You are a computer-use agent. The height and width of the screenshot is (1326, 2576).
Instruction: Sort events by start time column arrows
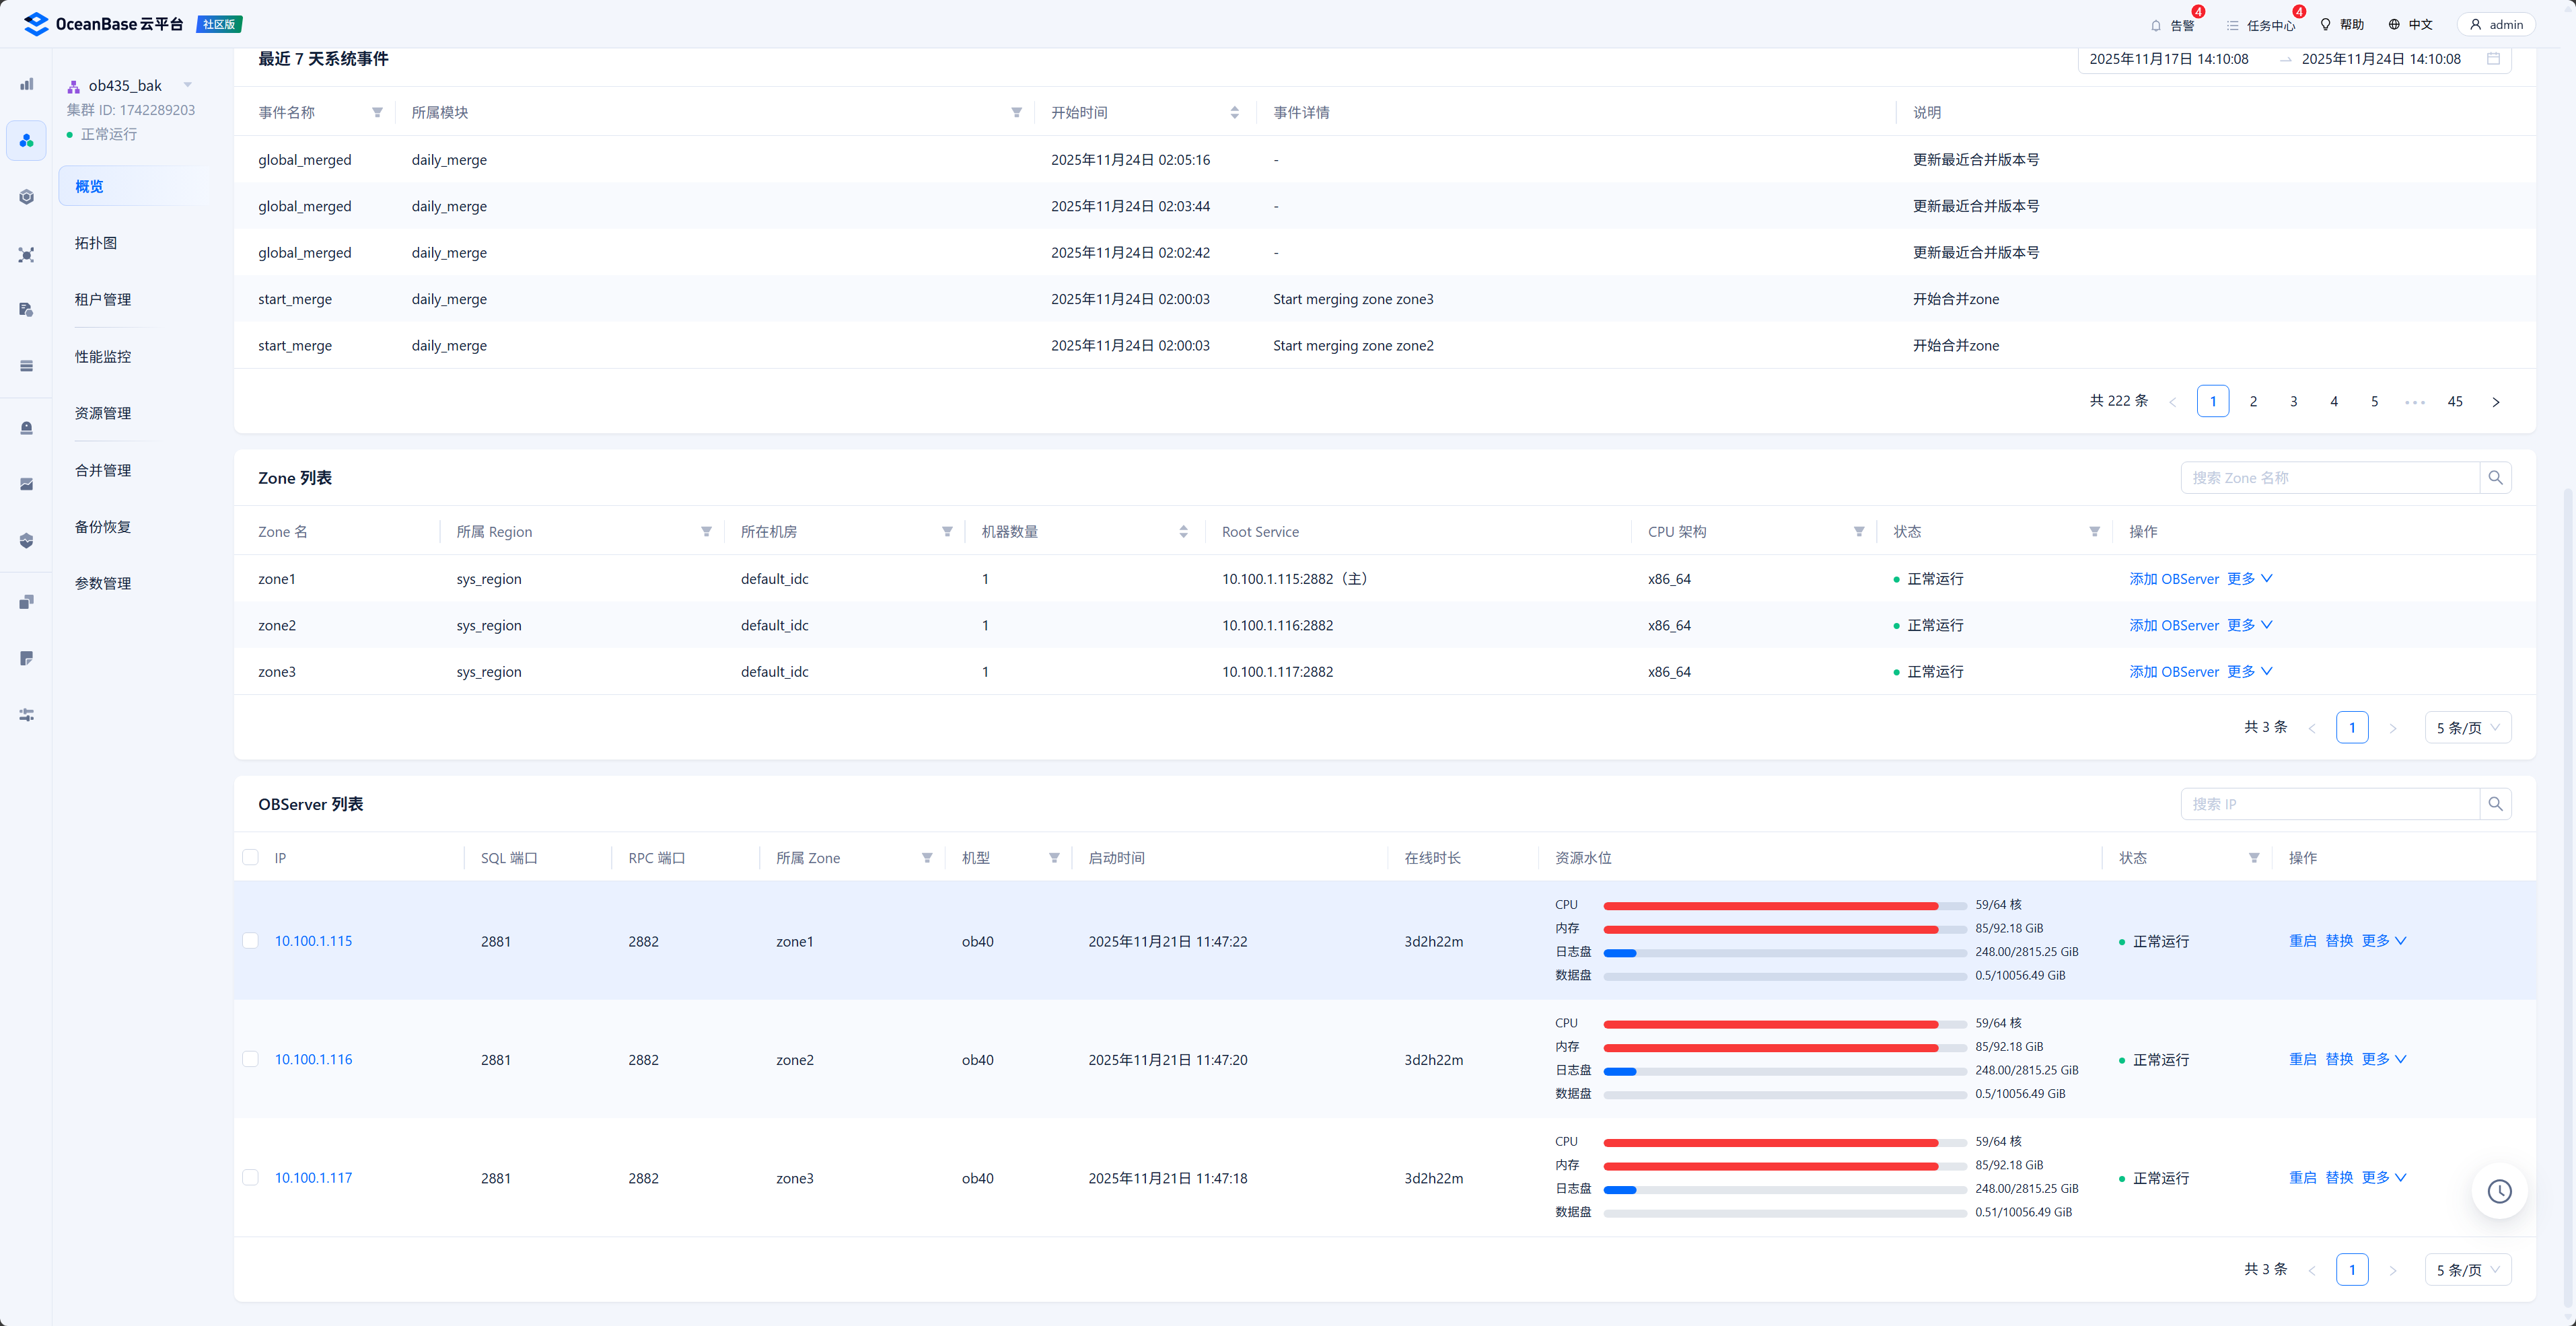[x=1234, y=113]
